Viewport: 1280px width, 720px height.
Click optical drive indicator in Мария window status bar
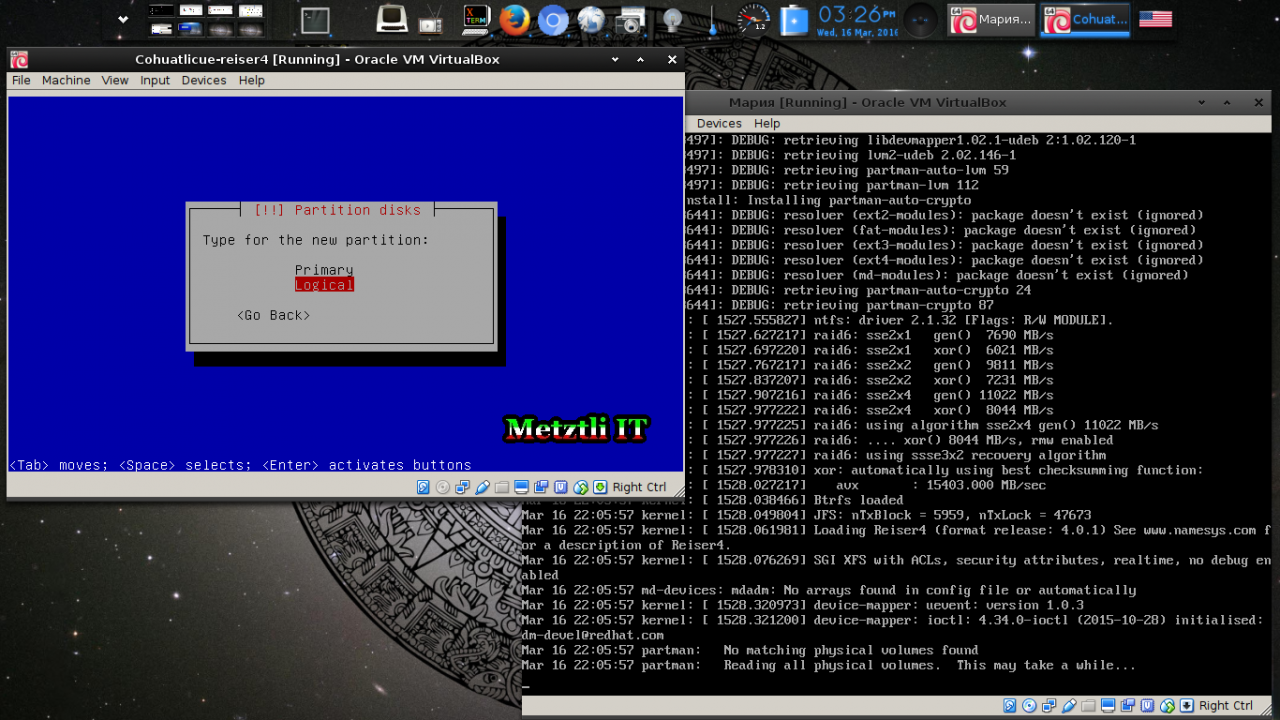(x=1029, y=706)
